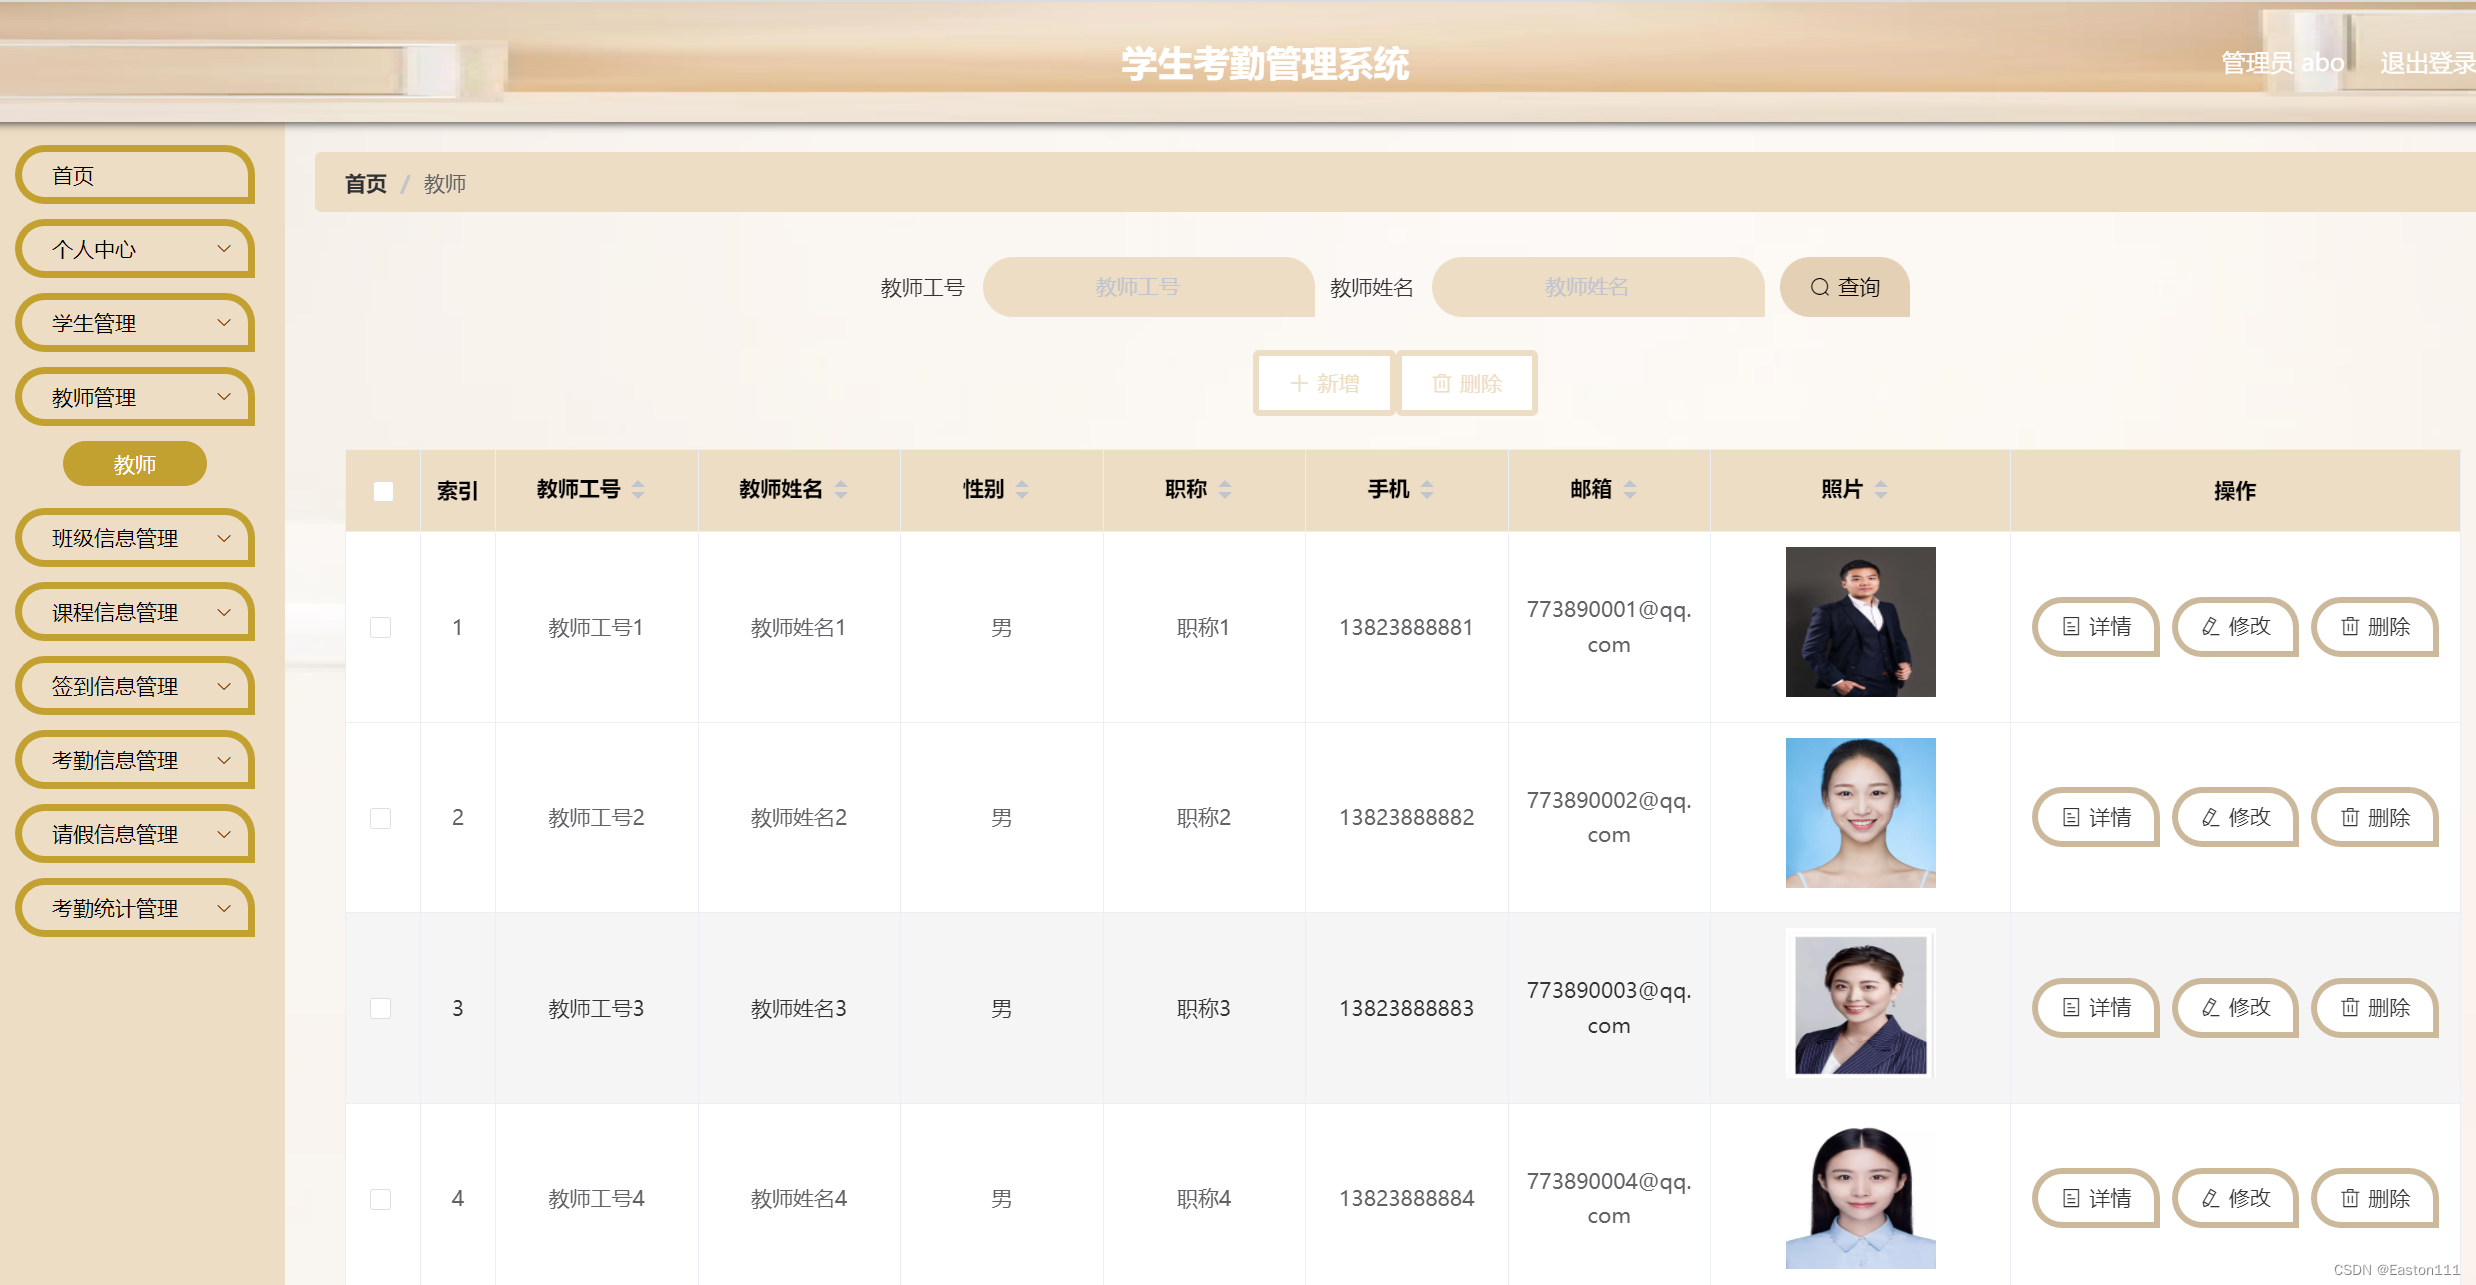Screen dimensions: 2476x1285
Task: Click the 首页 breadcrumb link
Action: tap(365, 184)
